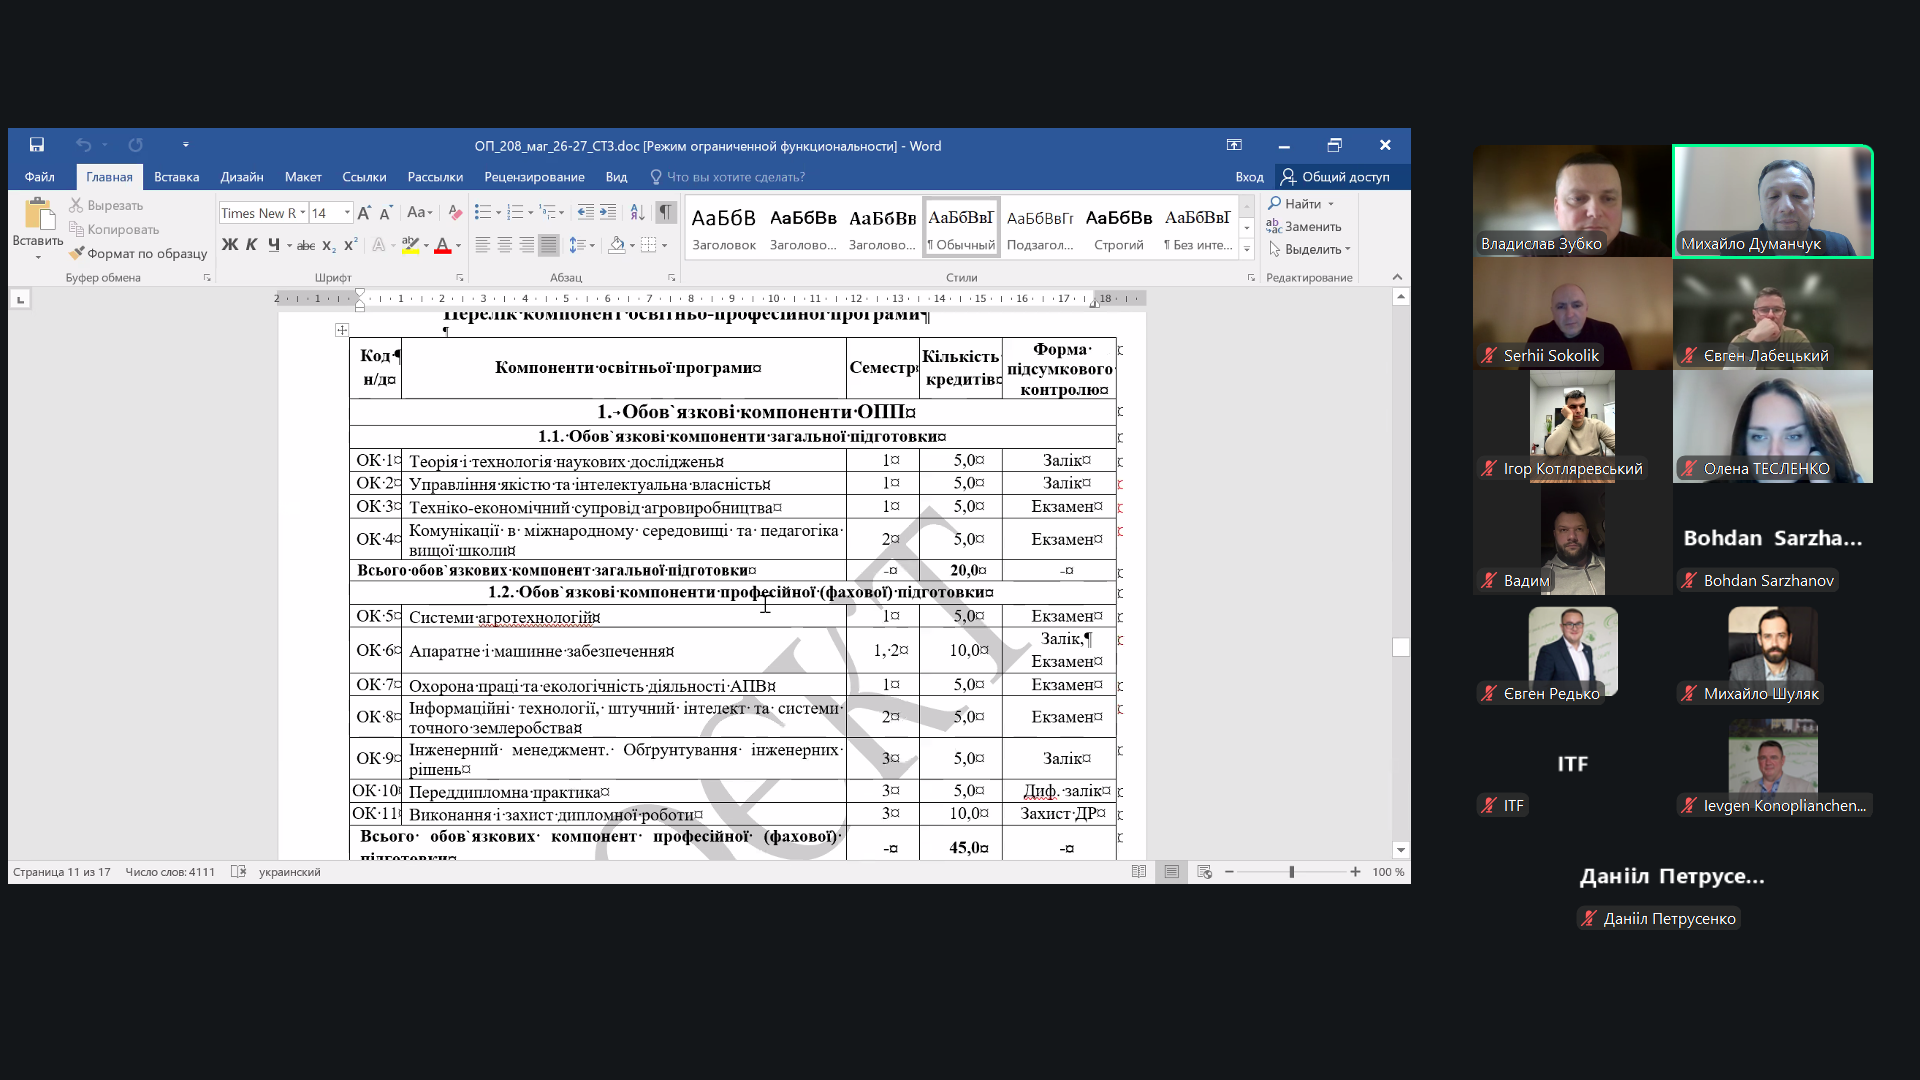The height and width of the screenshot is (1080, 1920).
Task: Toggle bold (Ж) formatting
Action: [x=230, y=245]
